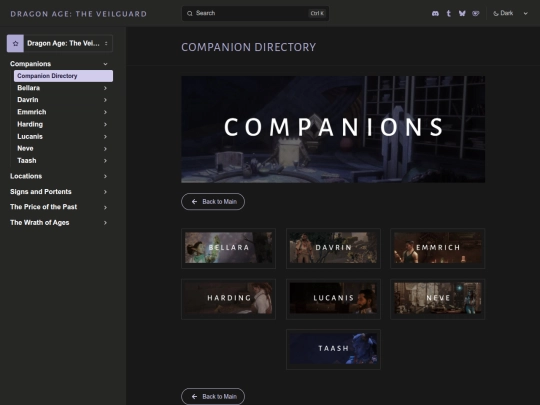
Task: Expand the Bellara chevron in sidebar
Action: point(105,88)
